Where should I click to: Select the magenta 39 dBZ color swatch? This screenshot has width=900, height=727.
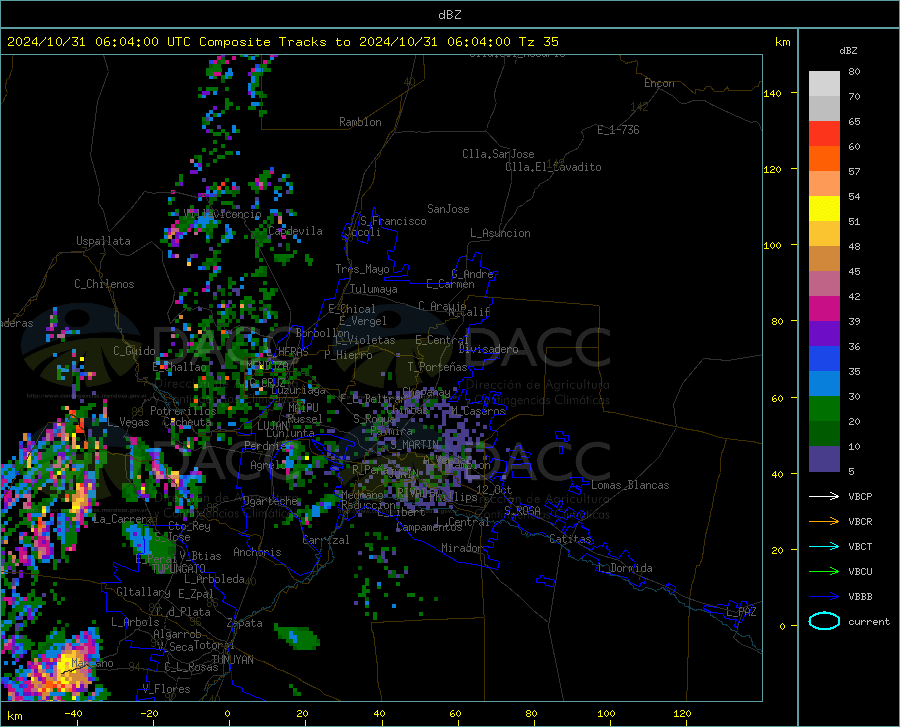(824, 309)
